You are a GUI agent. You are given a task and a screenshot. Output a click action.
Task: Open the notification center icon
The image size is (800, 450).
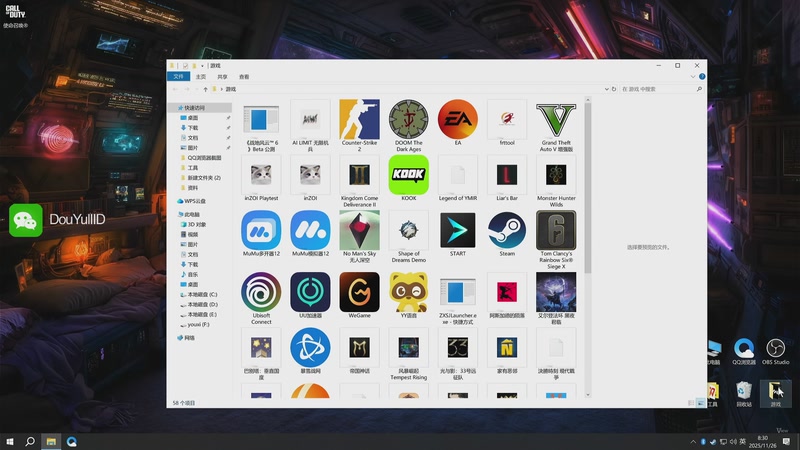coord(786,441)
